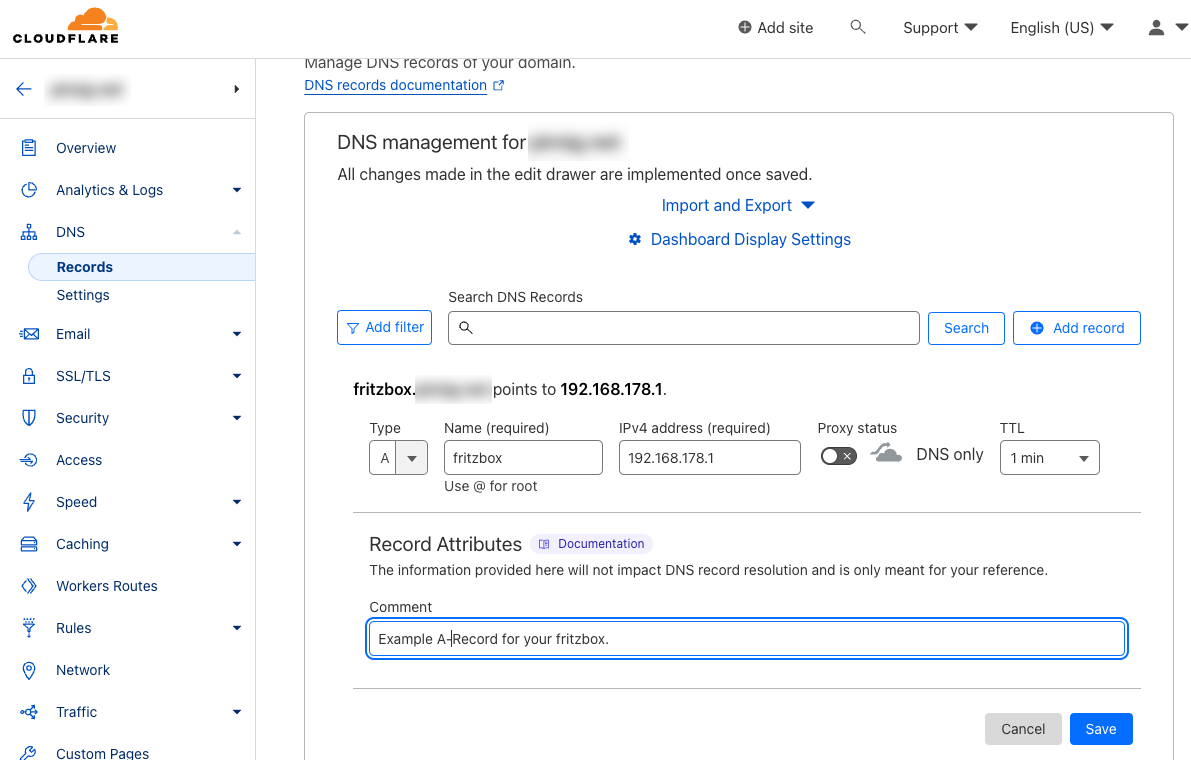Click the Traffic routing icon
The height and width of the screenshot is (760, 1191).
click(29, 712)
